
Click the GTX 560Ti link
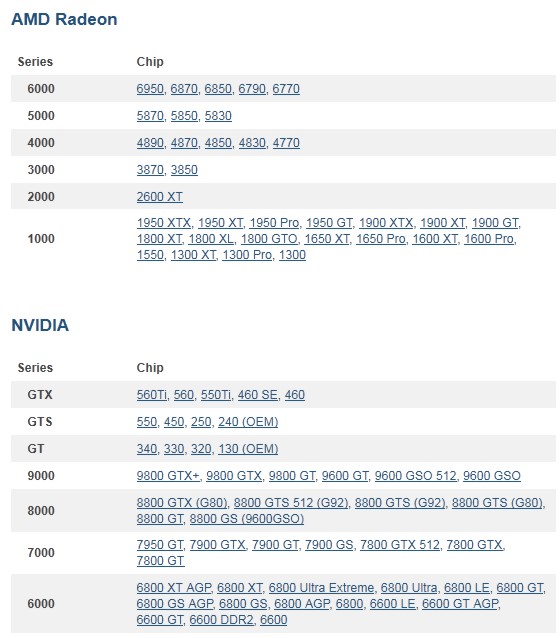[x=152, y=395]
